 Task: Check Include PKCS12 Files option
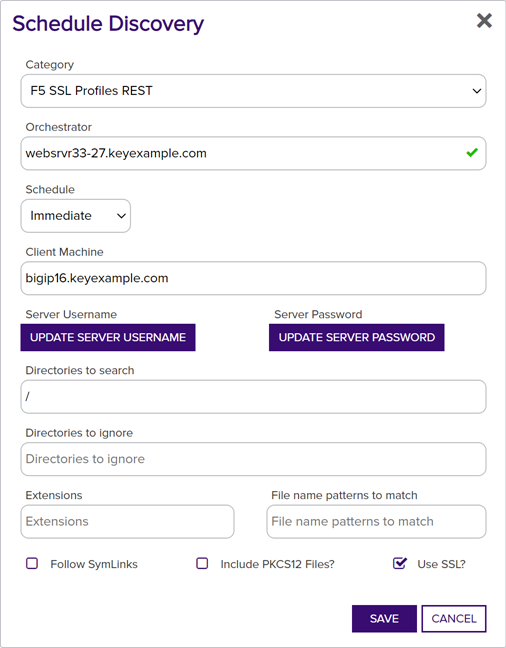[x=202, y=564]
